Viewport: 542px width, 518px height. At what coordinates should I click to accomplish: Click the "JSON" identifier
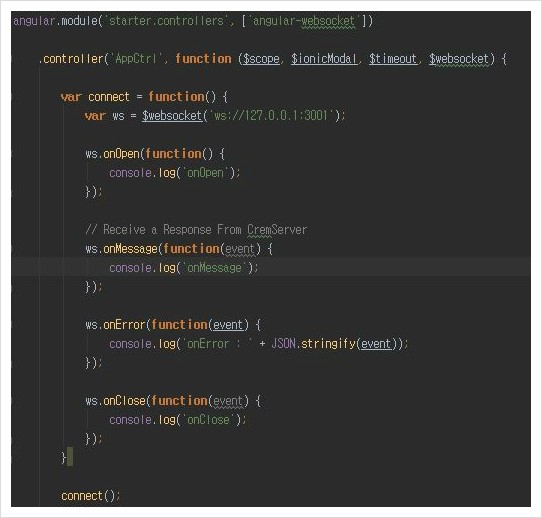[283, 344]
